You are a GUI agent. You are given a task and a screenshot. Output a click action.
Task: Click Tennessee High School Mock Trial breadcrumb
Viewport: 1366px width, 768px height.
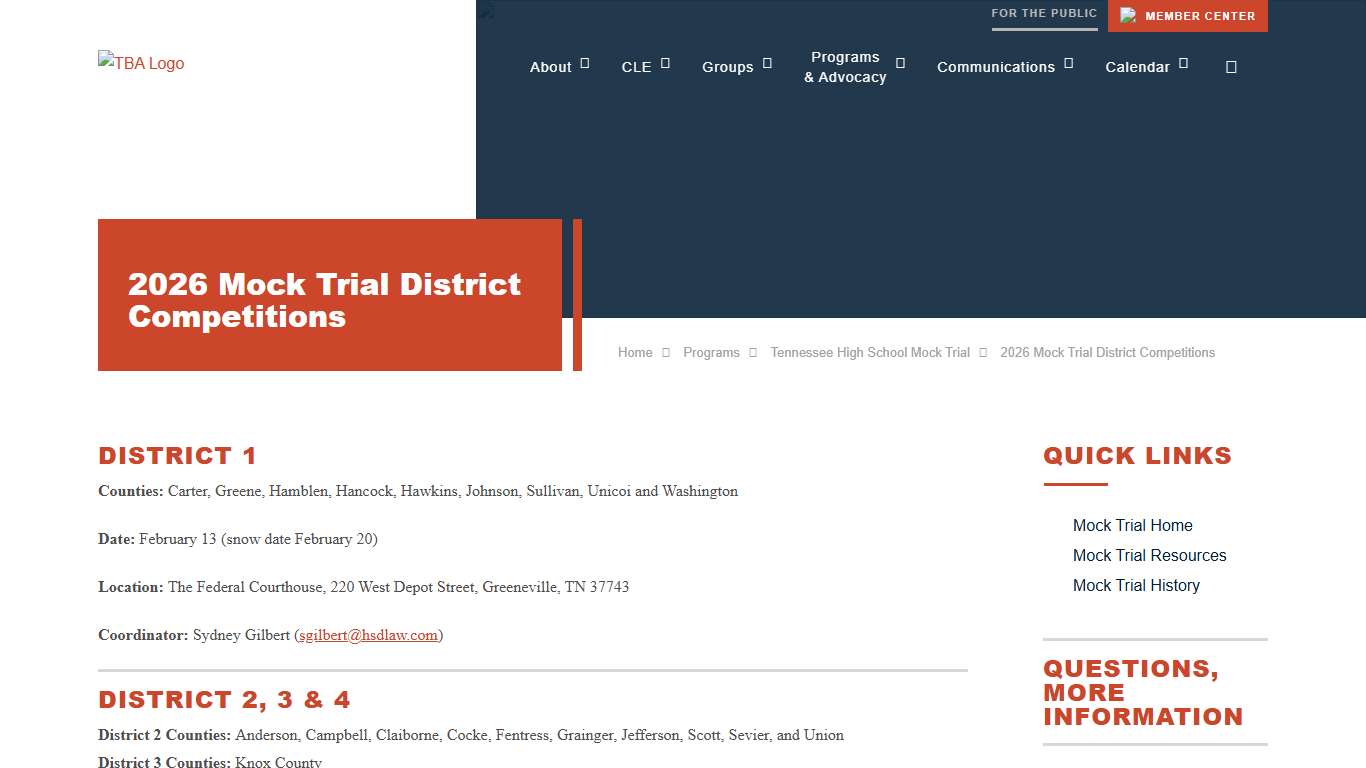(x=869, y=352)
